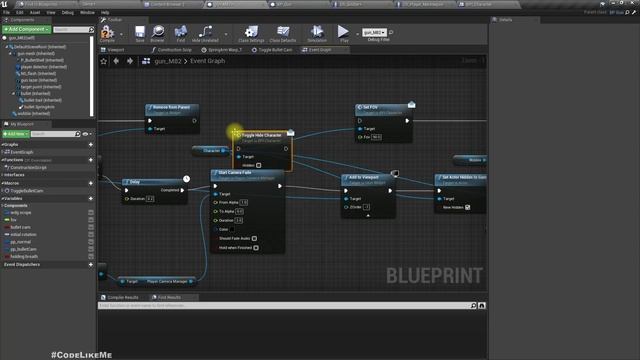The image size is (640, 360).
Task: Switch to the Toggle Bullet Cam tab
Action: click(272, 50)
